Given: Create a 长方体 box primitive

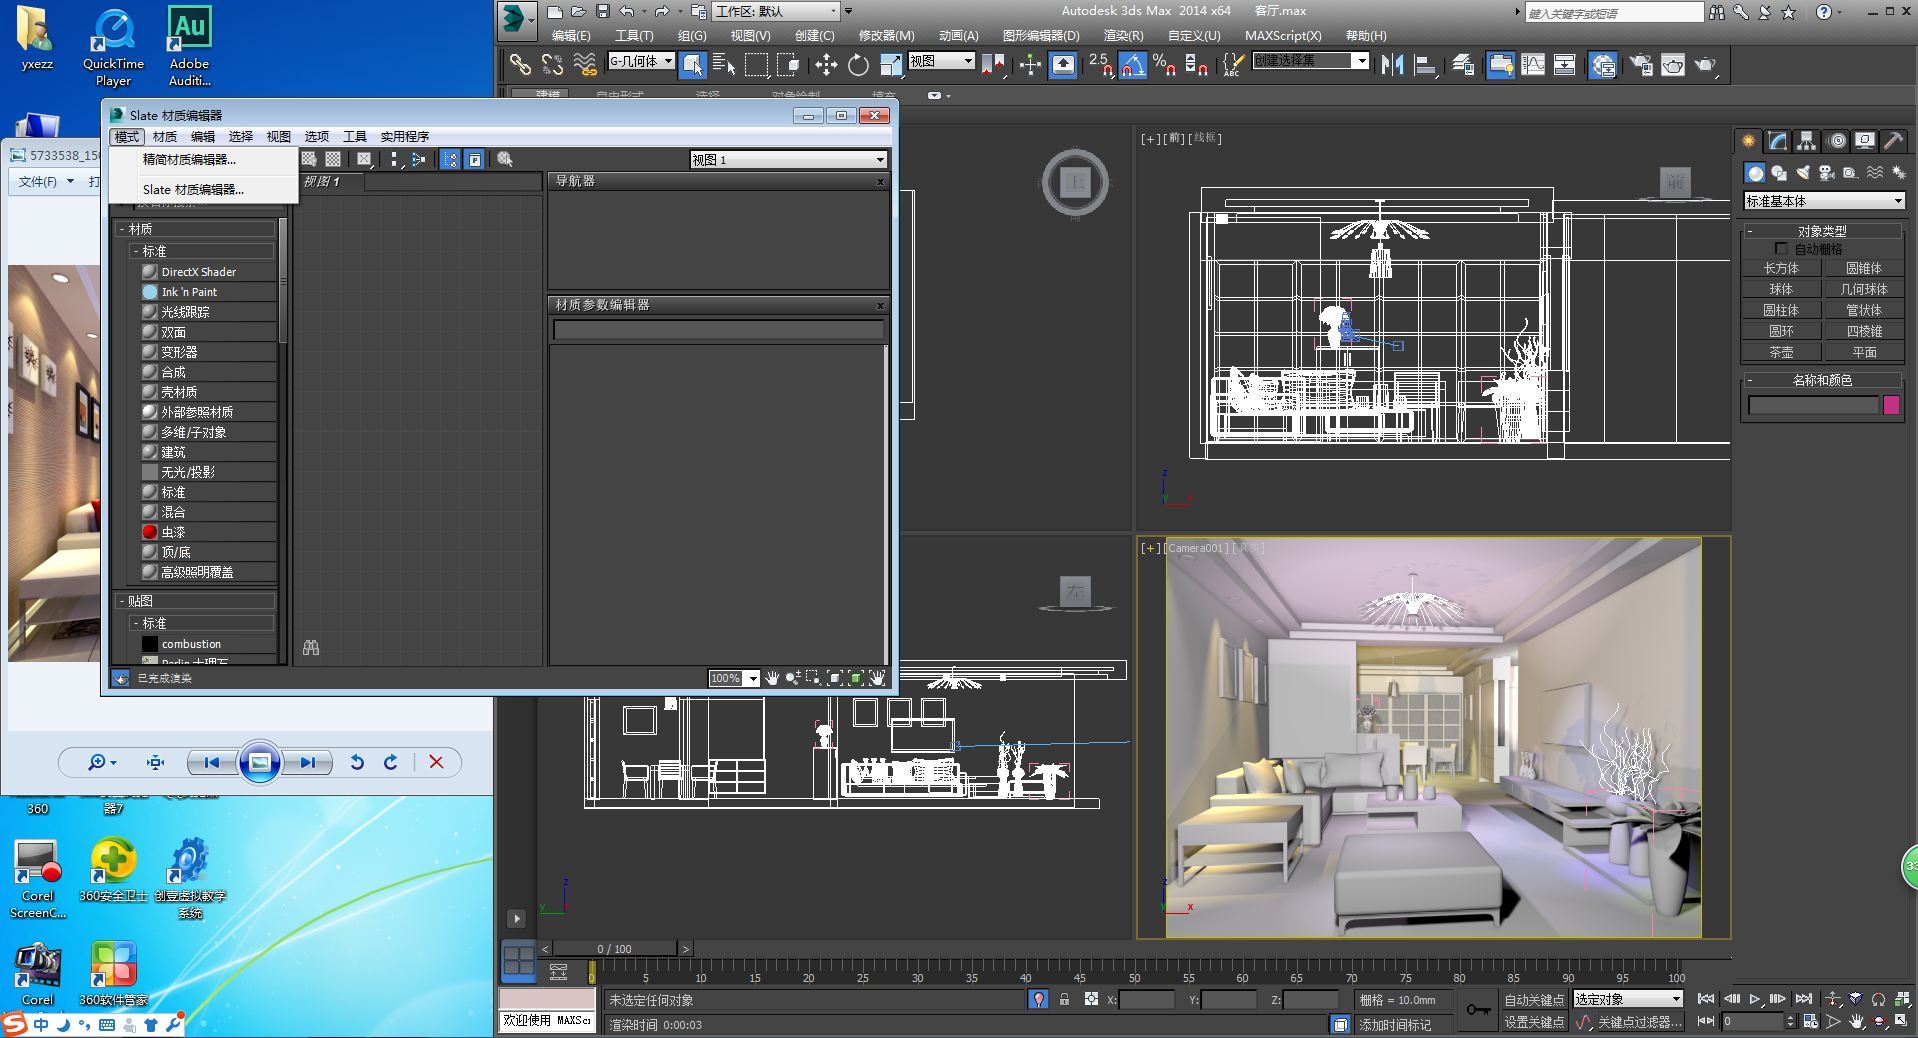Looking at the screenshot, I should click(1781, 268).
